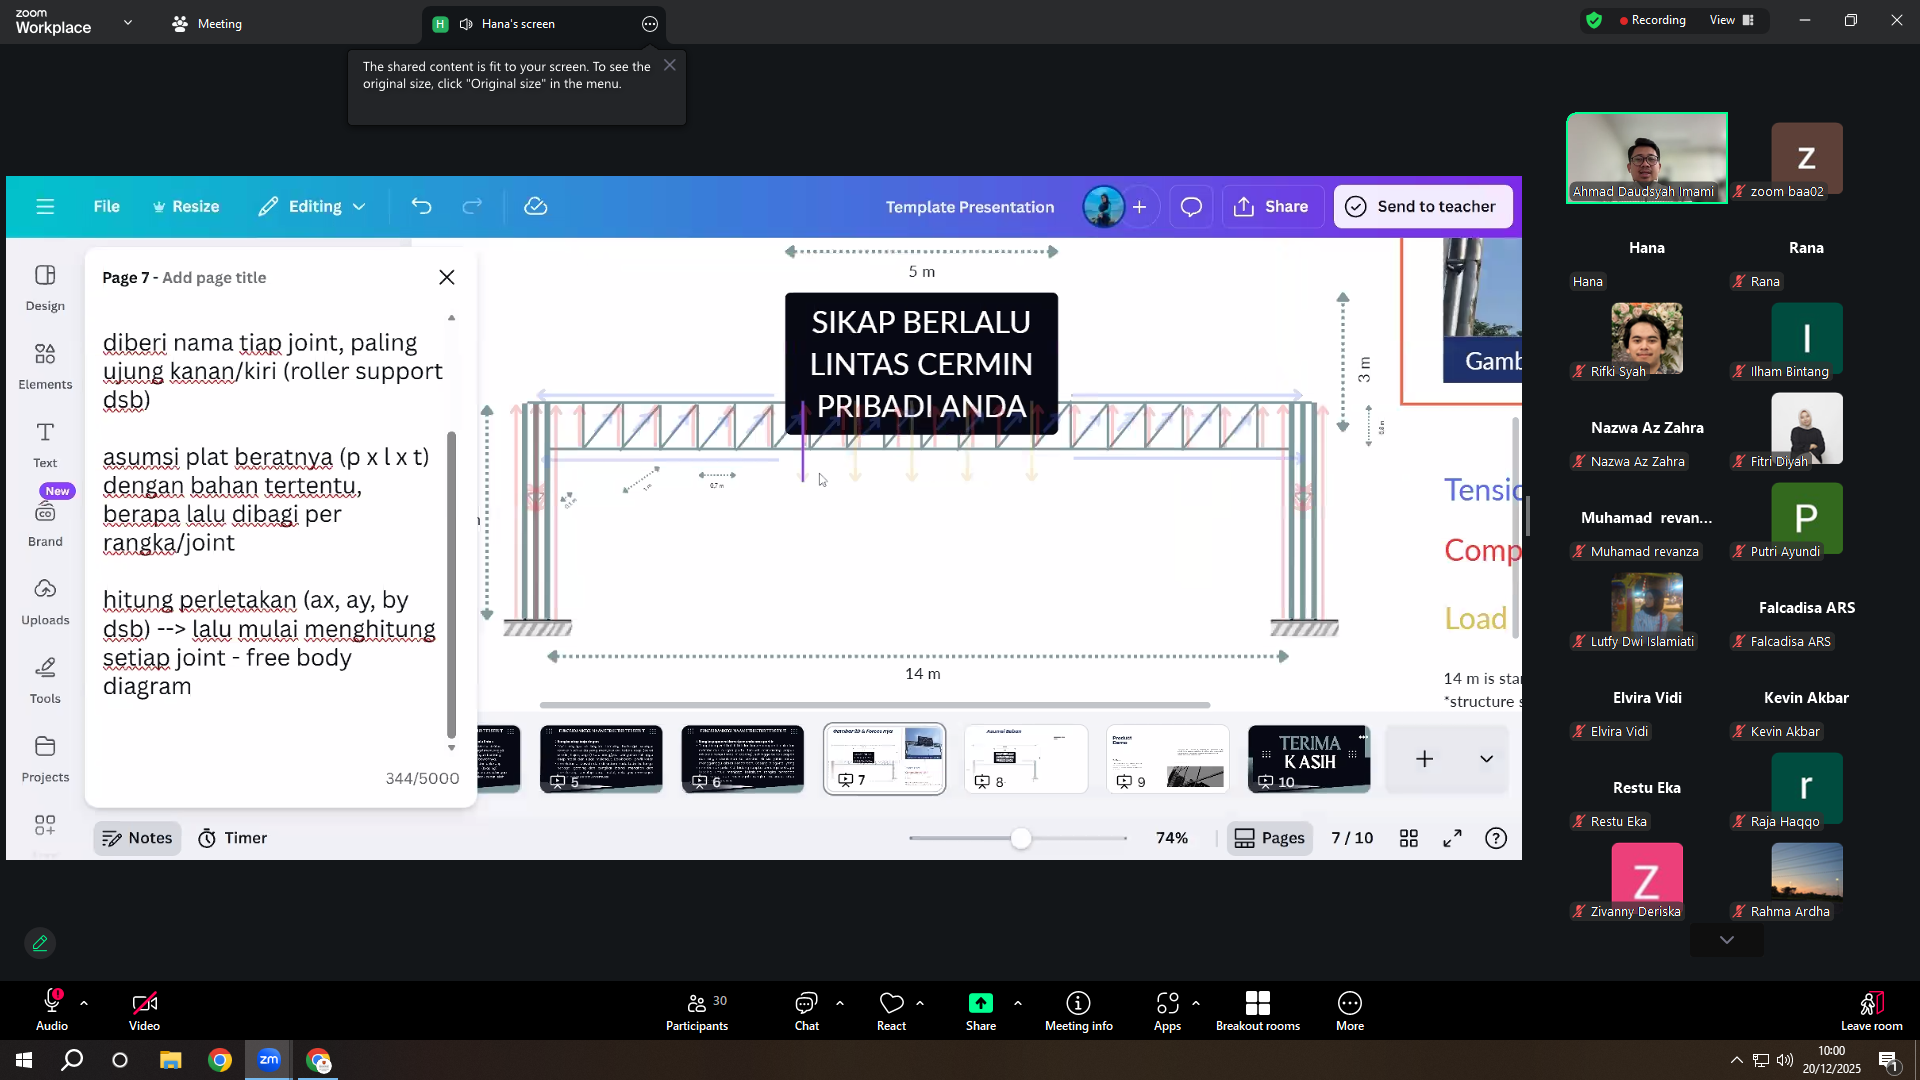Select the Text sidebar tool

[x=45, y=445]
